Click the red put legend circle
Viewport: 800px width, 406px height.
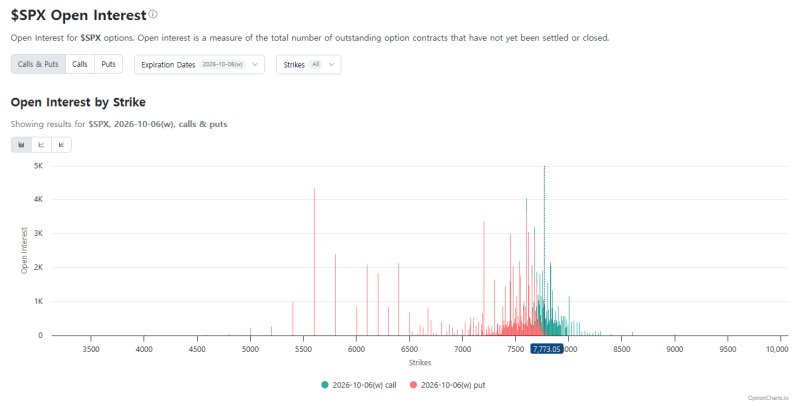pyautogui.click(x=413, y=385)
